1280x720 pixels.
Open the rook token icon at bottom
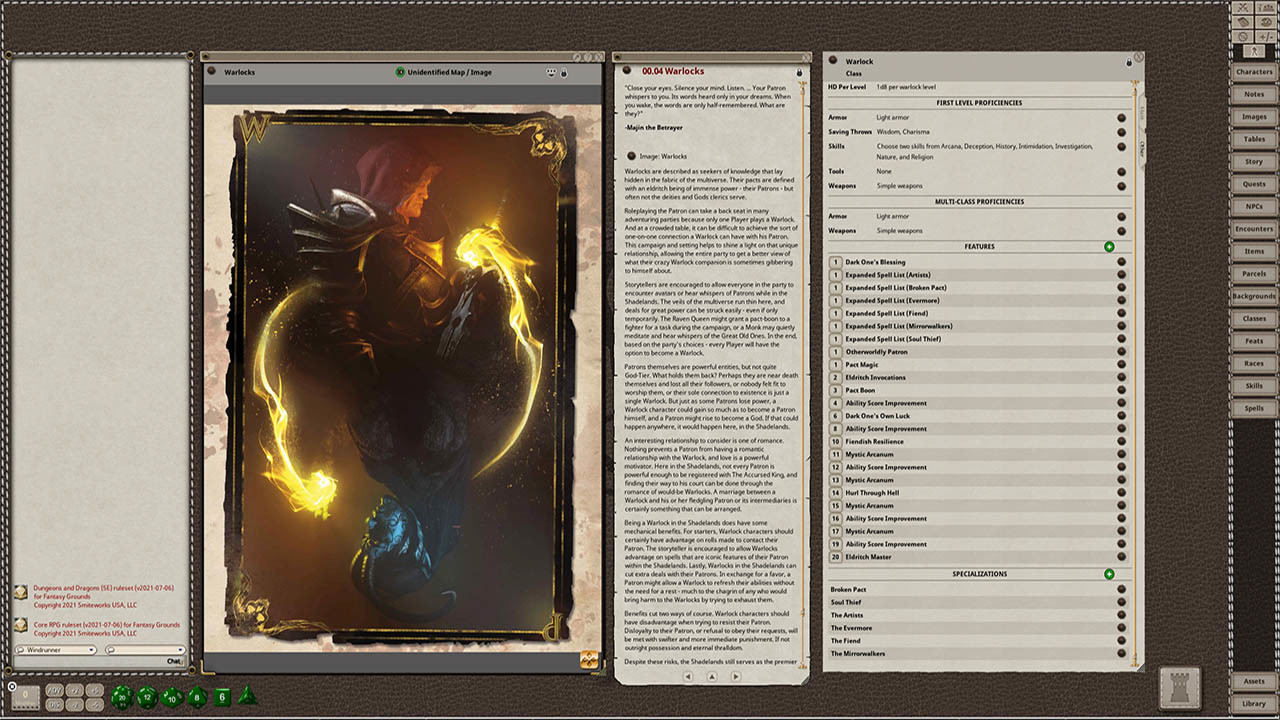[x=1179, y=688]
